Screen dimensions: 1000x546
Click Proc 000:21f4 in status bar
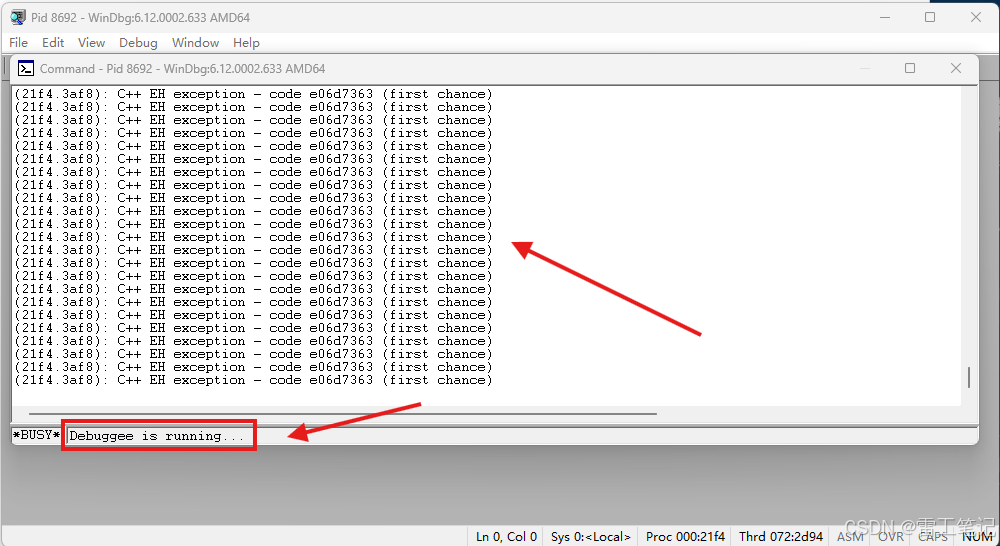pos(685,536)
